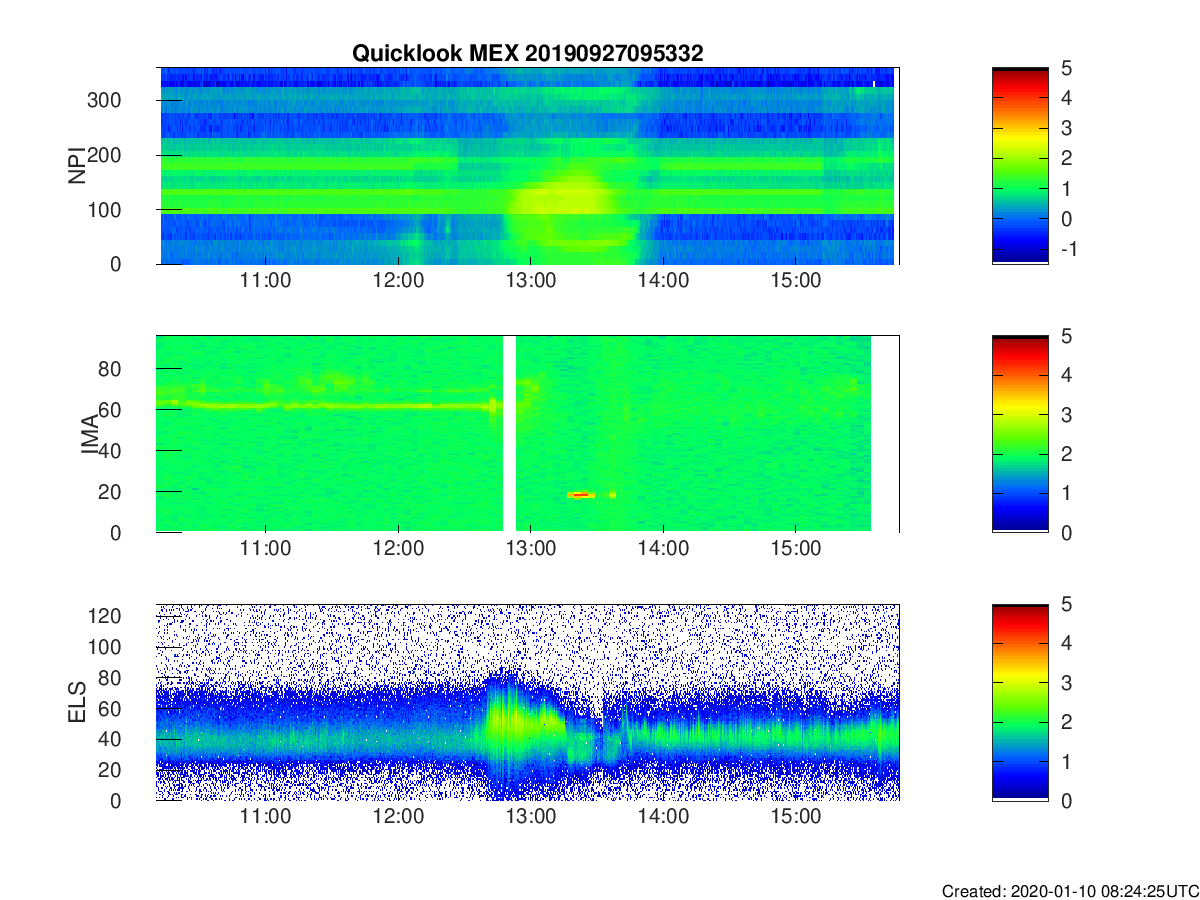Click the 5 label on the NPI colorbar

point(1065,68)
